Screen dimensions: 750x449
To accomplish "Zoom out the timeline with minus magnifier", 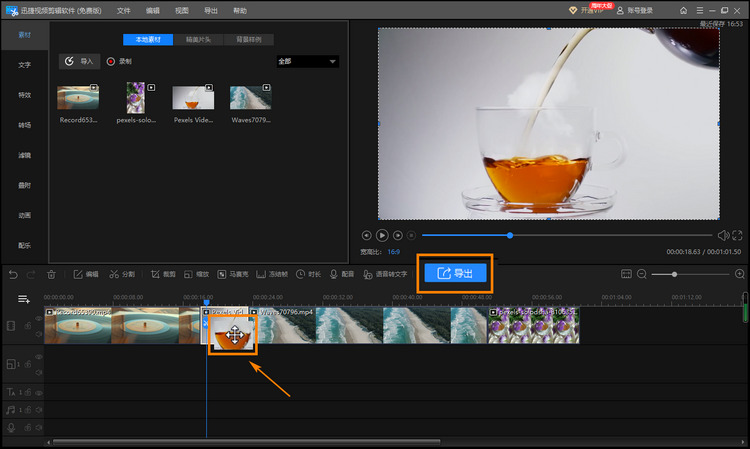I will pos(642,274).
